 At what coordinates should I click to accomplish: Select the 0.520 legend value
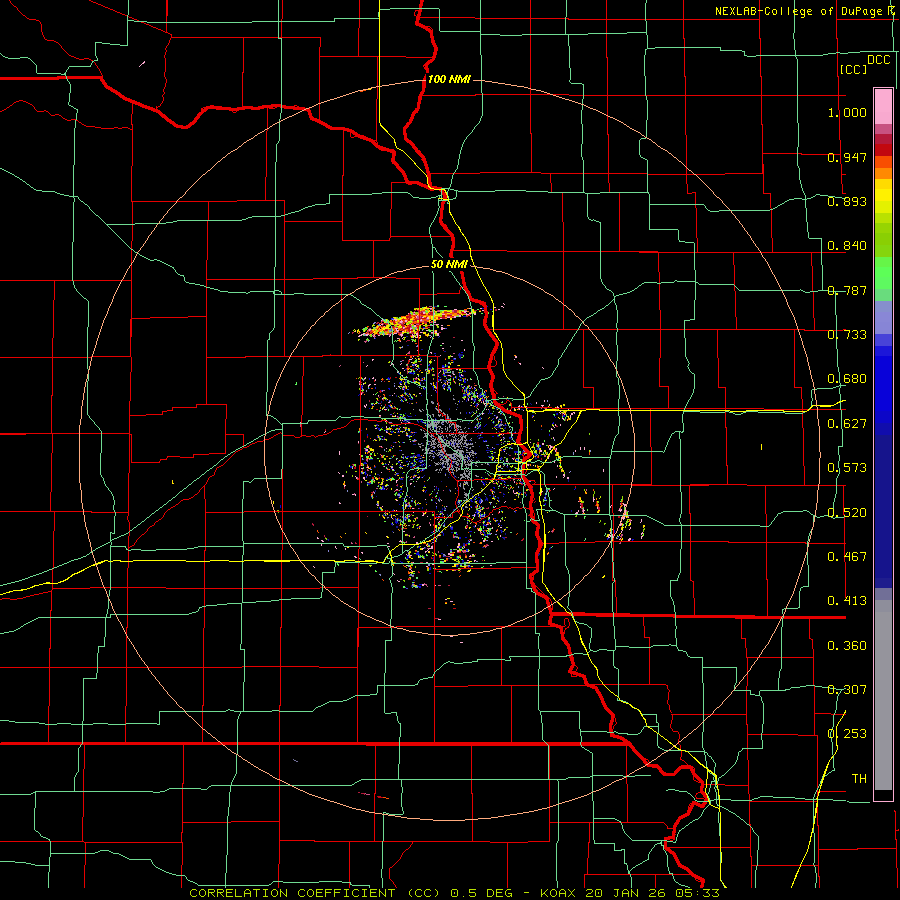[x=847, y=513]
